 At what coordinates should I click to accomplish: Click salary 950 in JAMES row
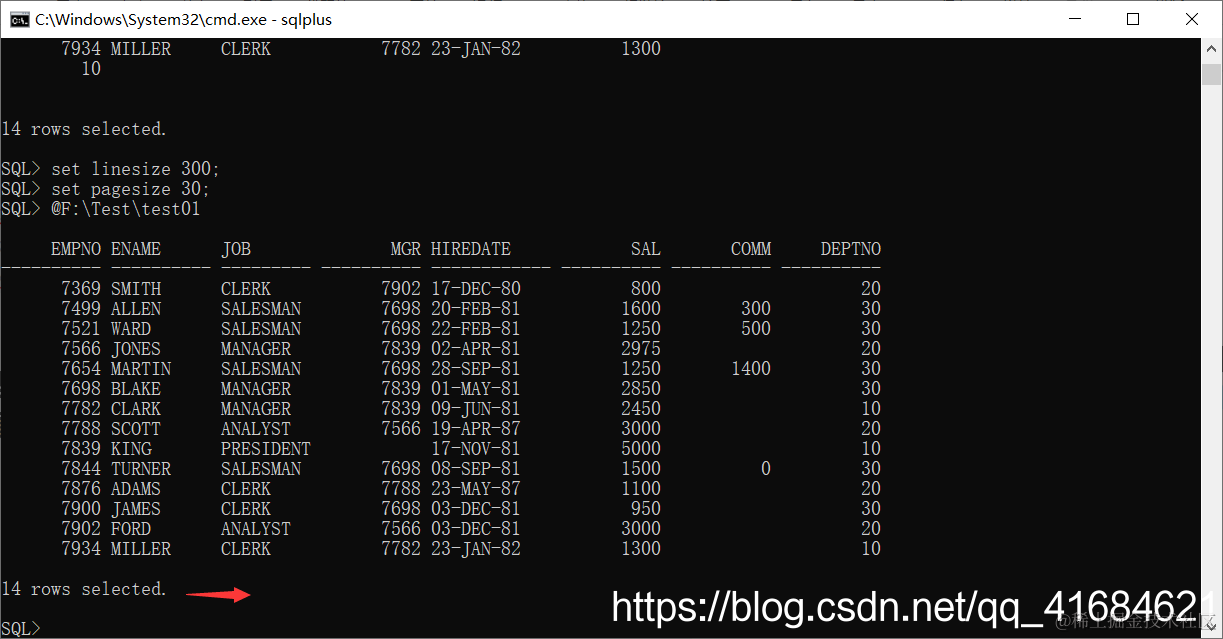[x=646, y=509]
